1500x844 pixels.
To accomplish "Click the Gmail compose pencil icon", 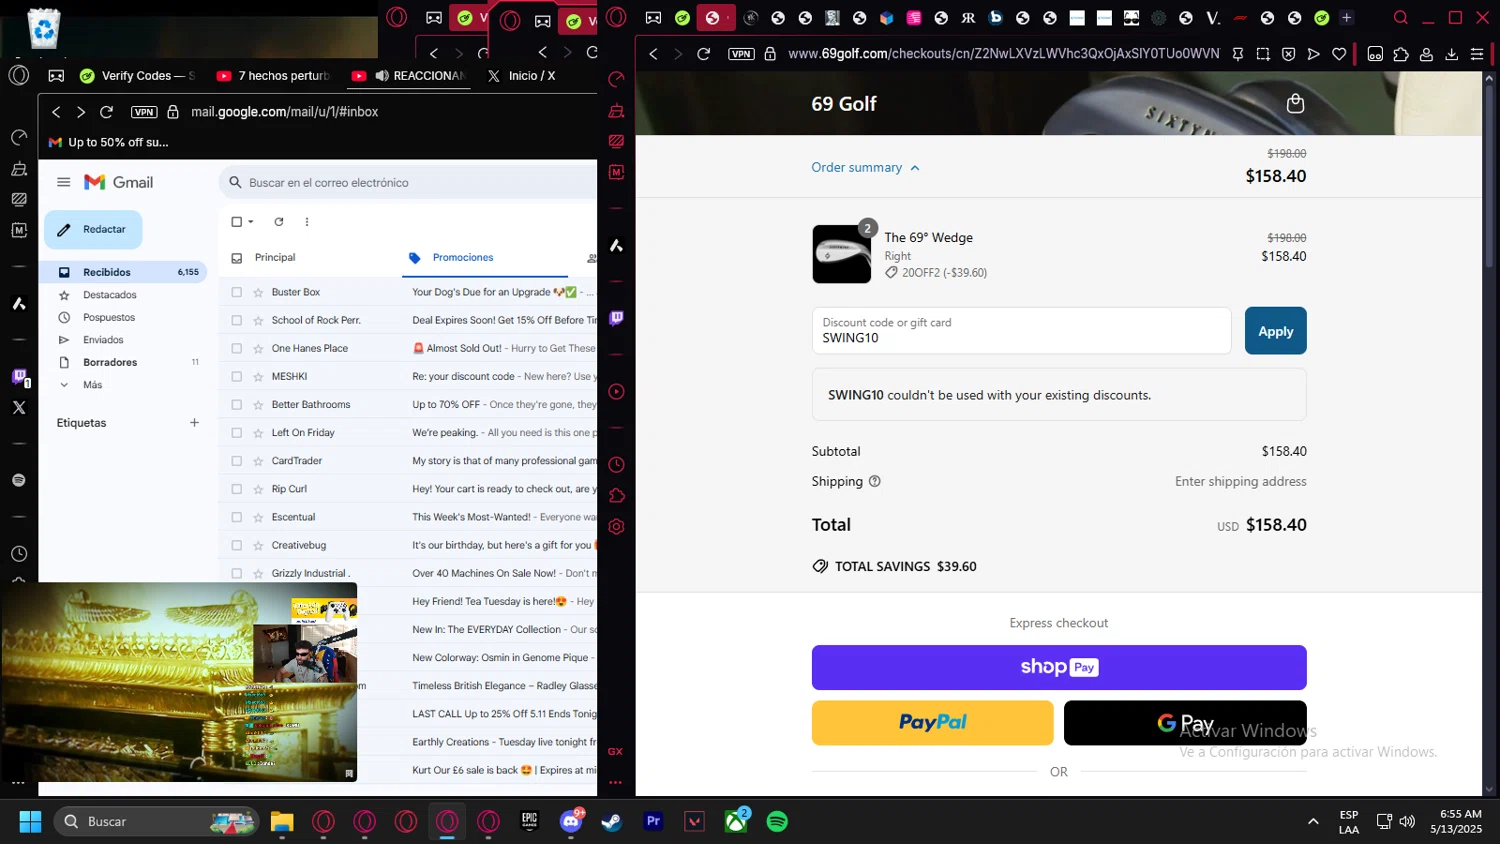I will tap(64, 230).
